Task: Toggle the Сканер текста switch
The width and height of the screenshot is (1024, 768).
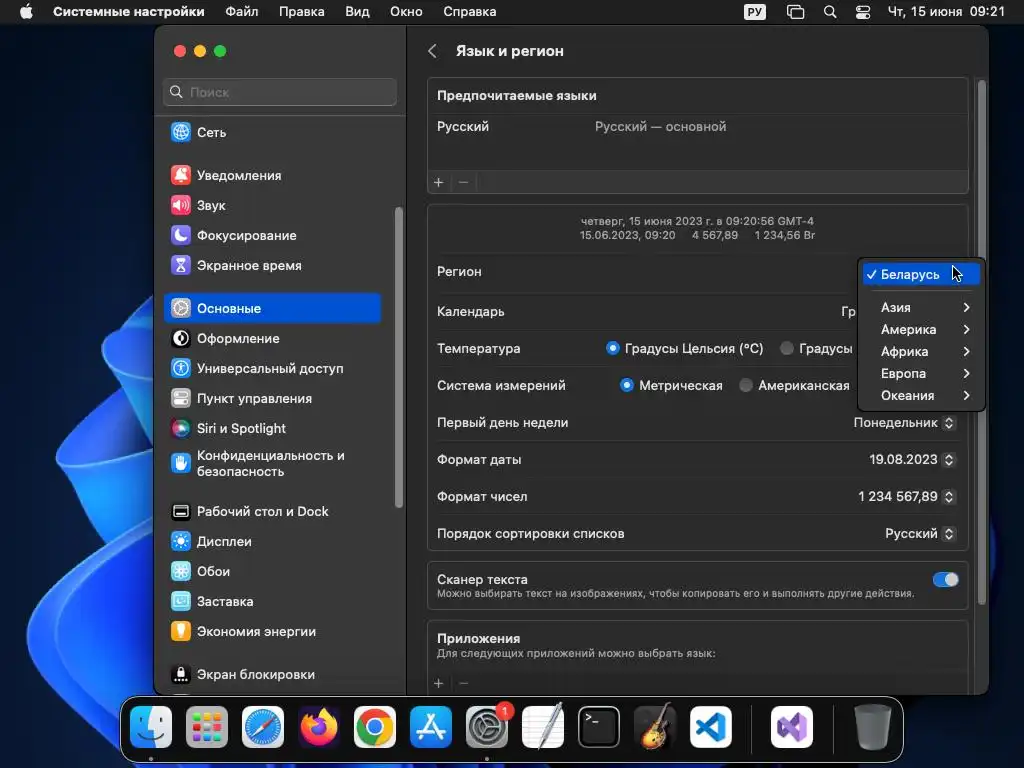Action: click(x=946, y=579)
